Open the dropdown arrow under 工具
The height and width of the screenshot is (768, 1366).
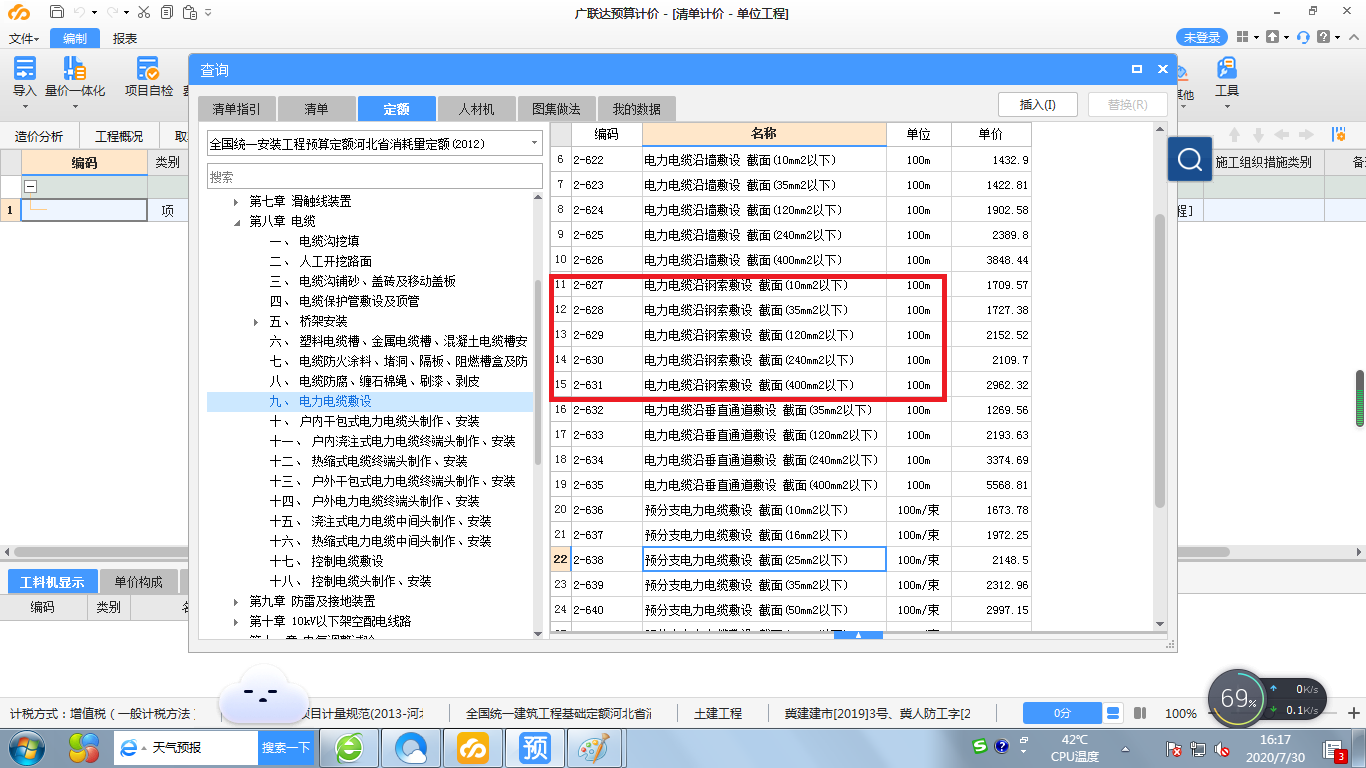tap(1227, 105)
